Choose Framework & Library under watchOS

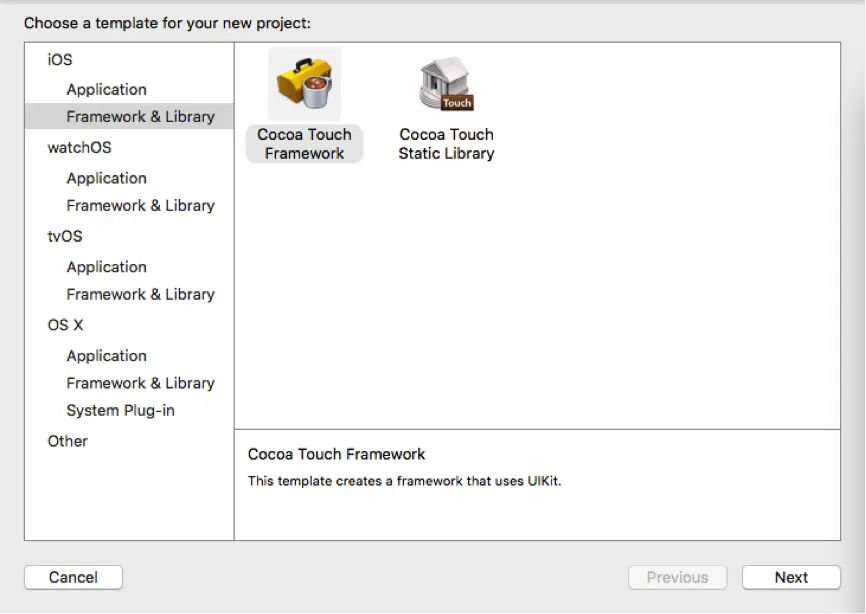point(140,205)
